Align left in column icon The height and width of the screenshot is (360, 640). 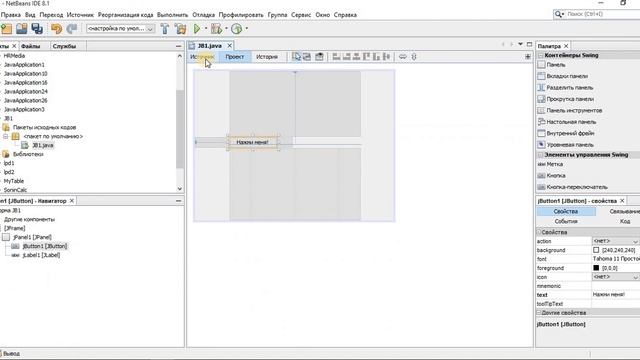(x=336, y=57)
